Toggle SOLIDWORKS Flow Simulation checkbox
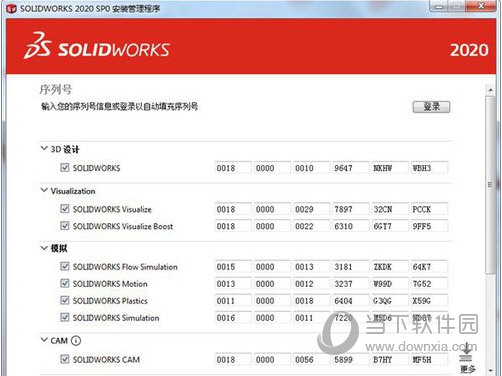Screen dimensions: 502x376 point(65,266)
